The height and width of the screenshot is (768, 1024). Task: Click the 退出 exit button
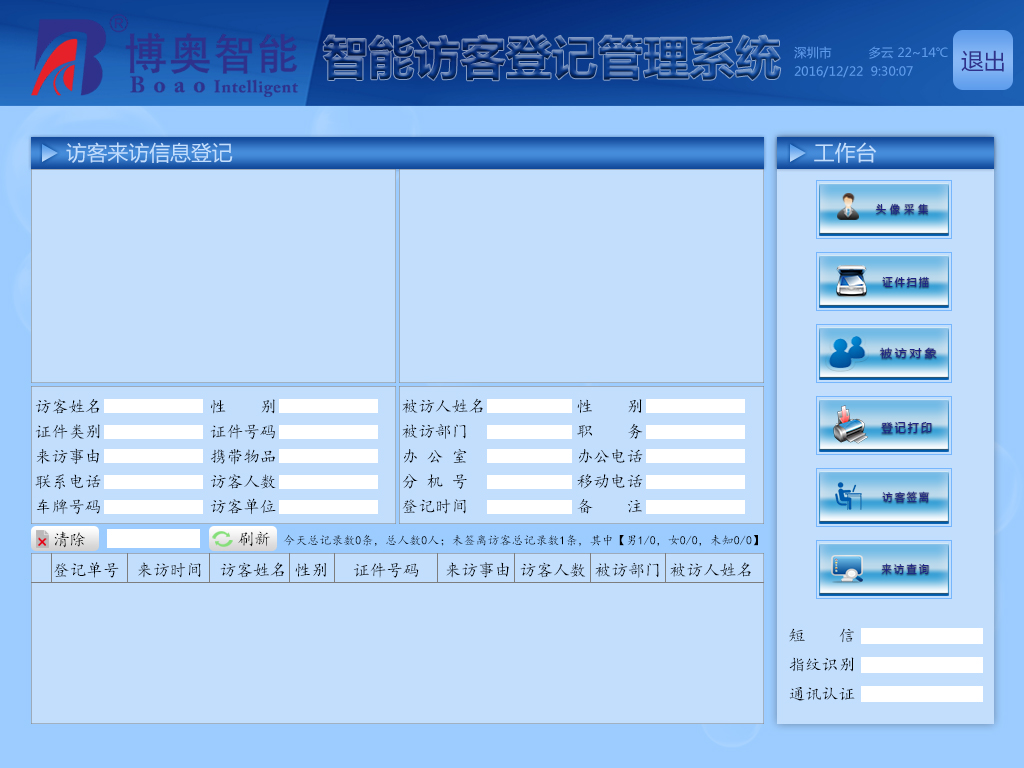click(x=982, y=61)
